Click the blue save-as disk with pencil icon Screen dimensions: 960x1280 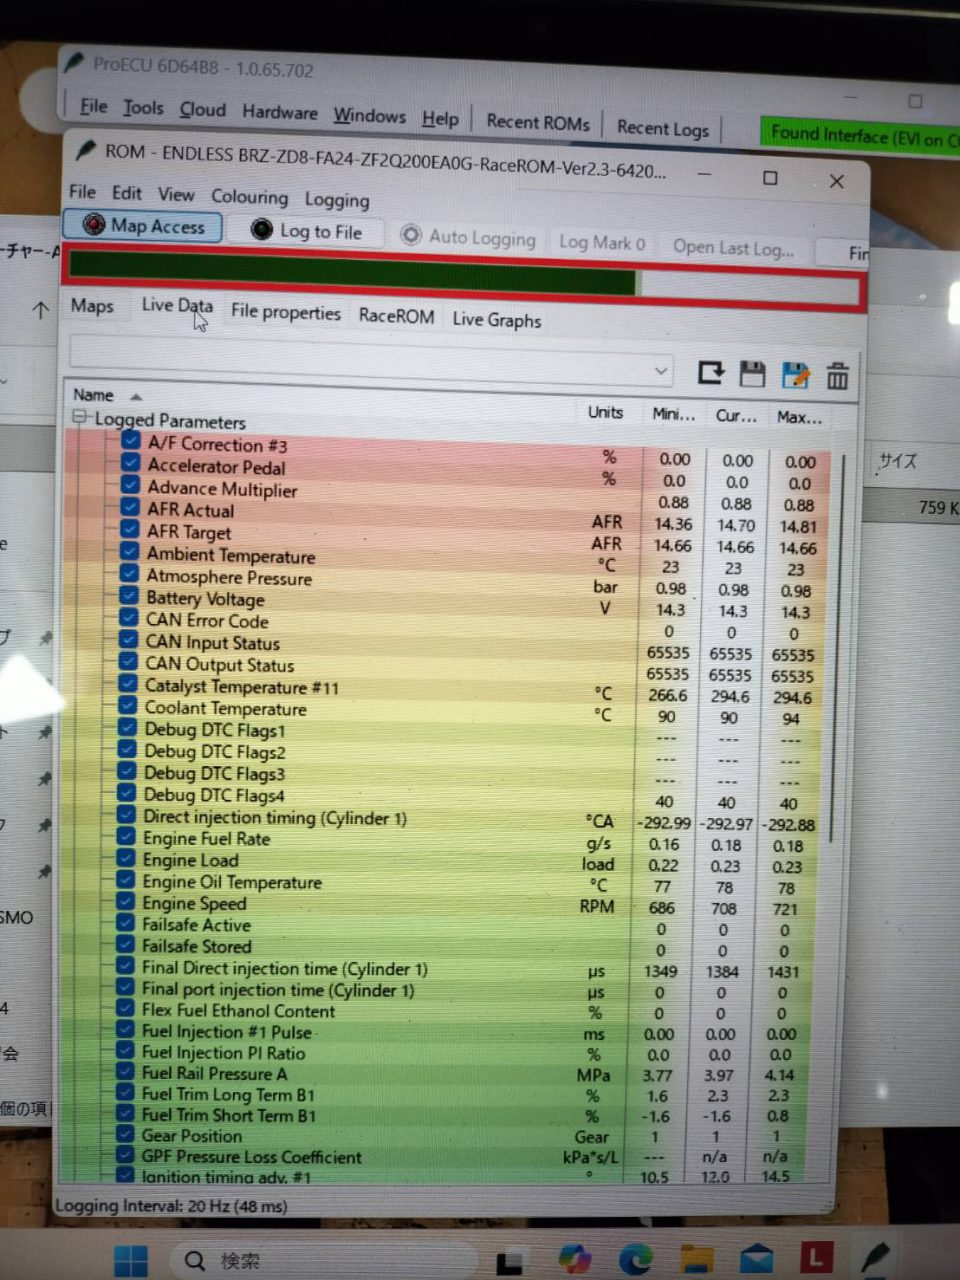(x=795, y=375)
